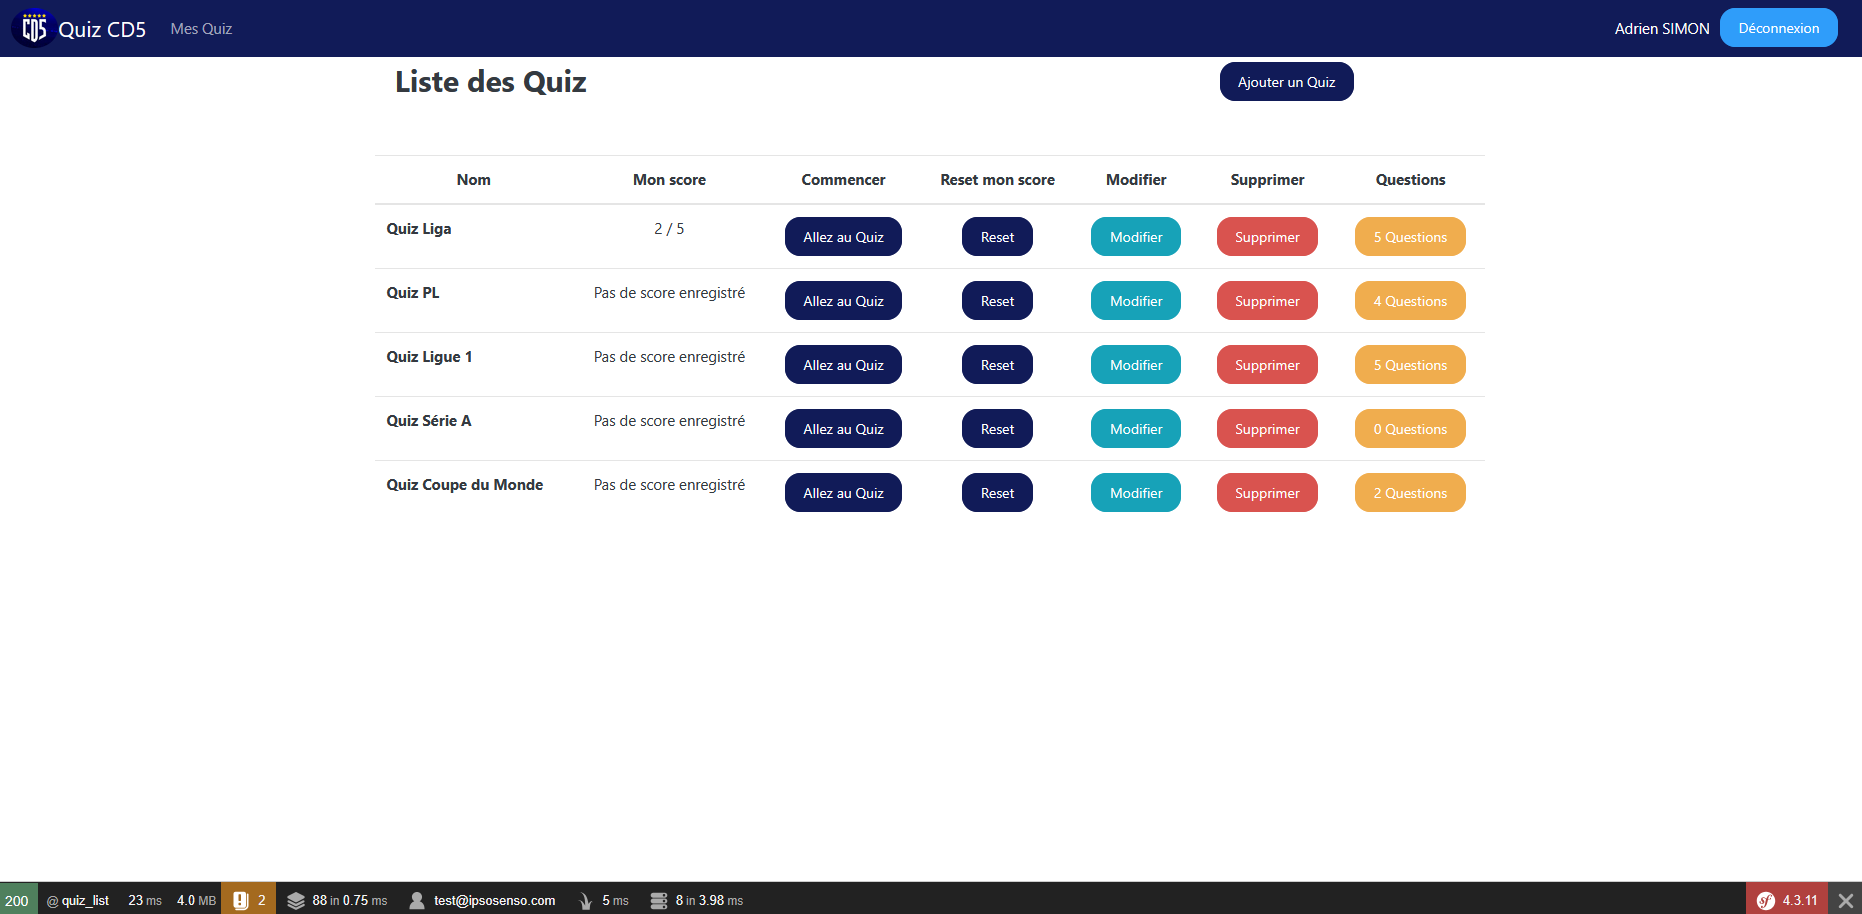The image size is (1862, 914).
Task: Add a new quiz with Ajouter un Quiz
Action: (1286, 81)
